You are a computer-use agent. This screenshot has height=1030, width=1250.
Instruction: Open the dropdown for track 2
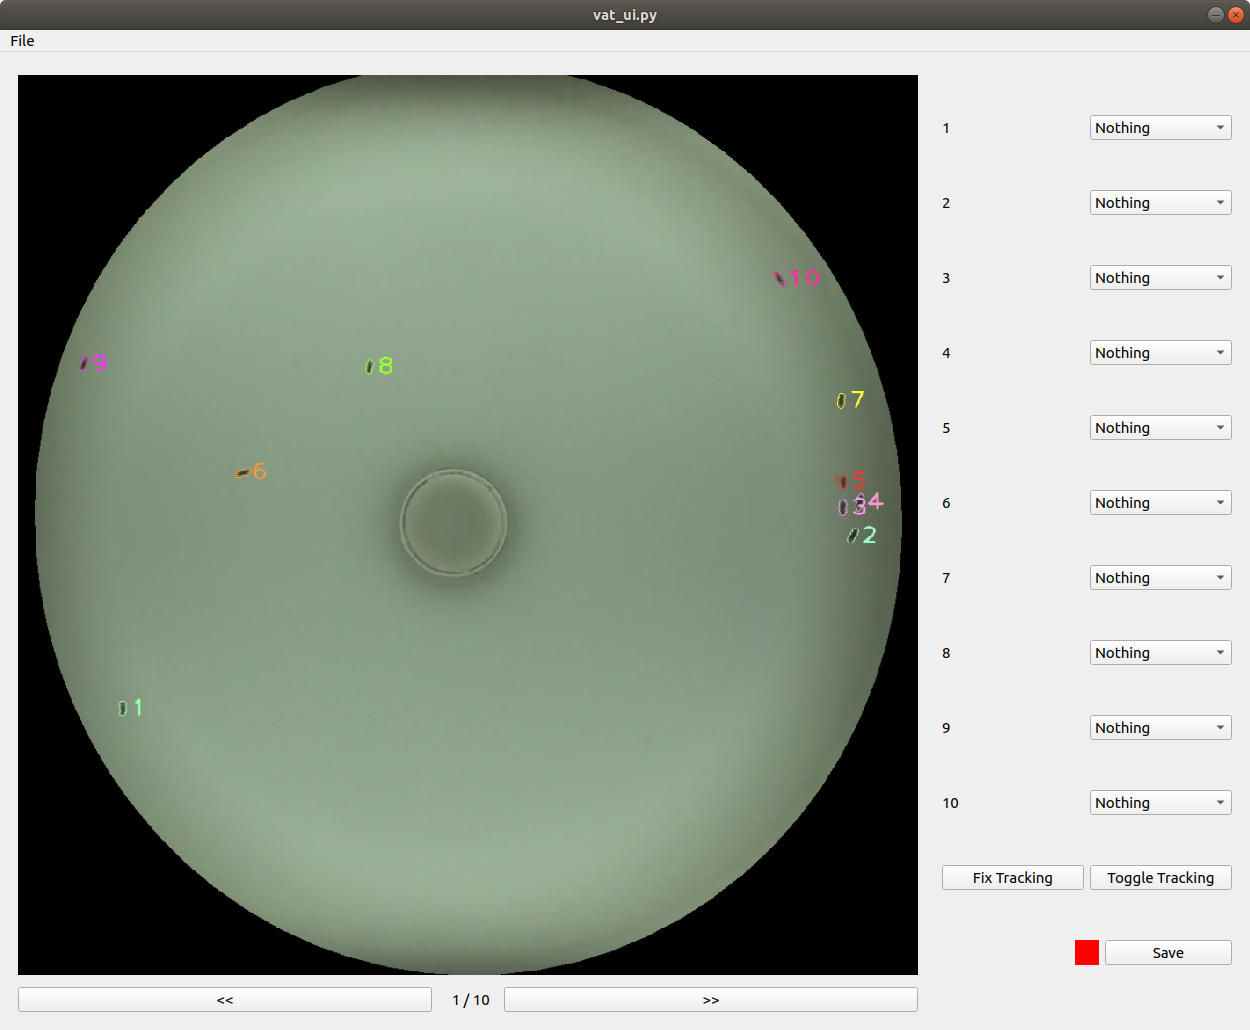(x=1160, y=203)
